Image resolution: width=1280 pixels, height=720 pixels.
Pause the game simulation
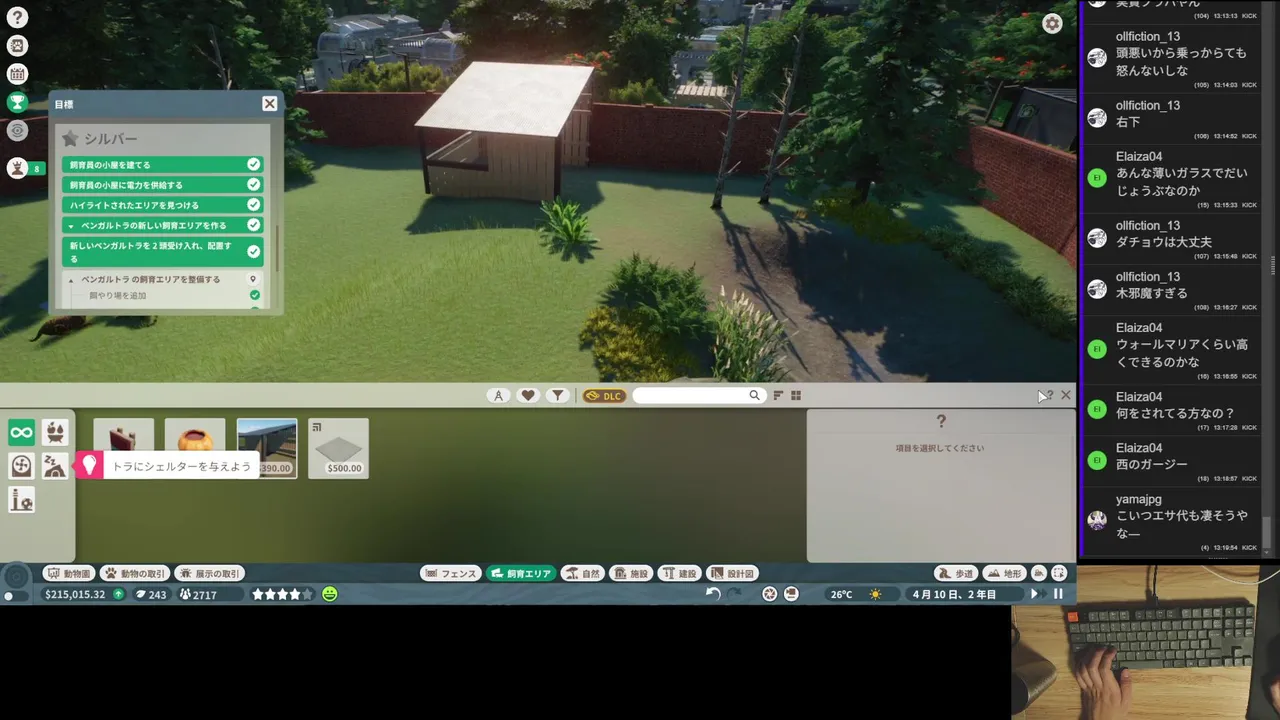click(x=1058, y=594)
